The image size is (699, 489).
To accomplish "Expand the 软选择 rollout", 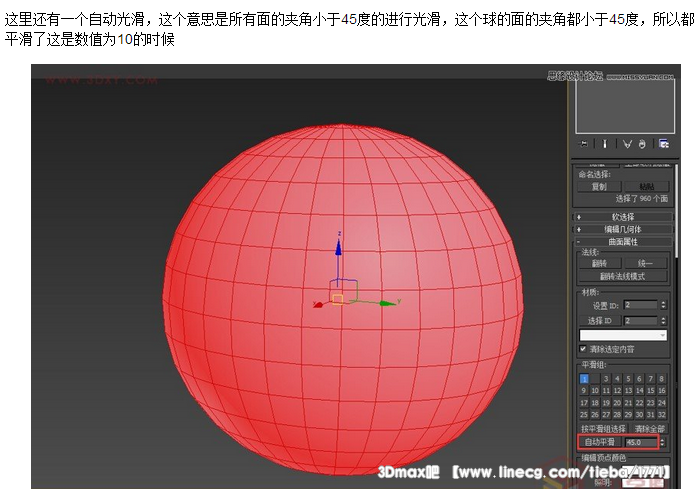I will 623,217.
